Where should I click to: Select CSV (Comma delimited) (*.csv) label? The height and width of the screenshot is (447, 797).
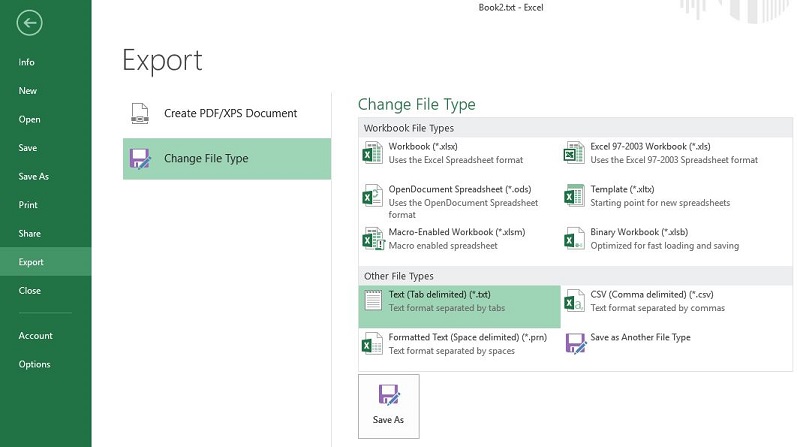point(652,294)
